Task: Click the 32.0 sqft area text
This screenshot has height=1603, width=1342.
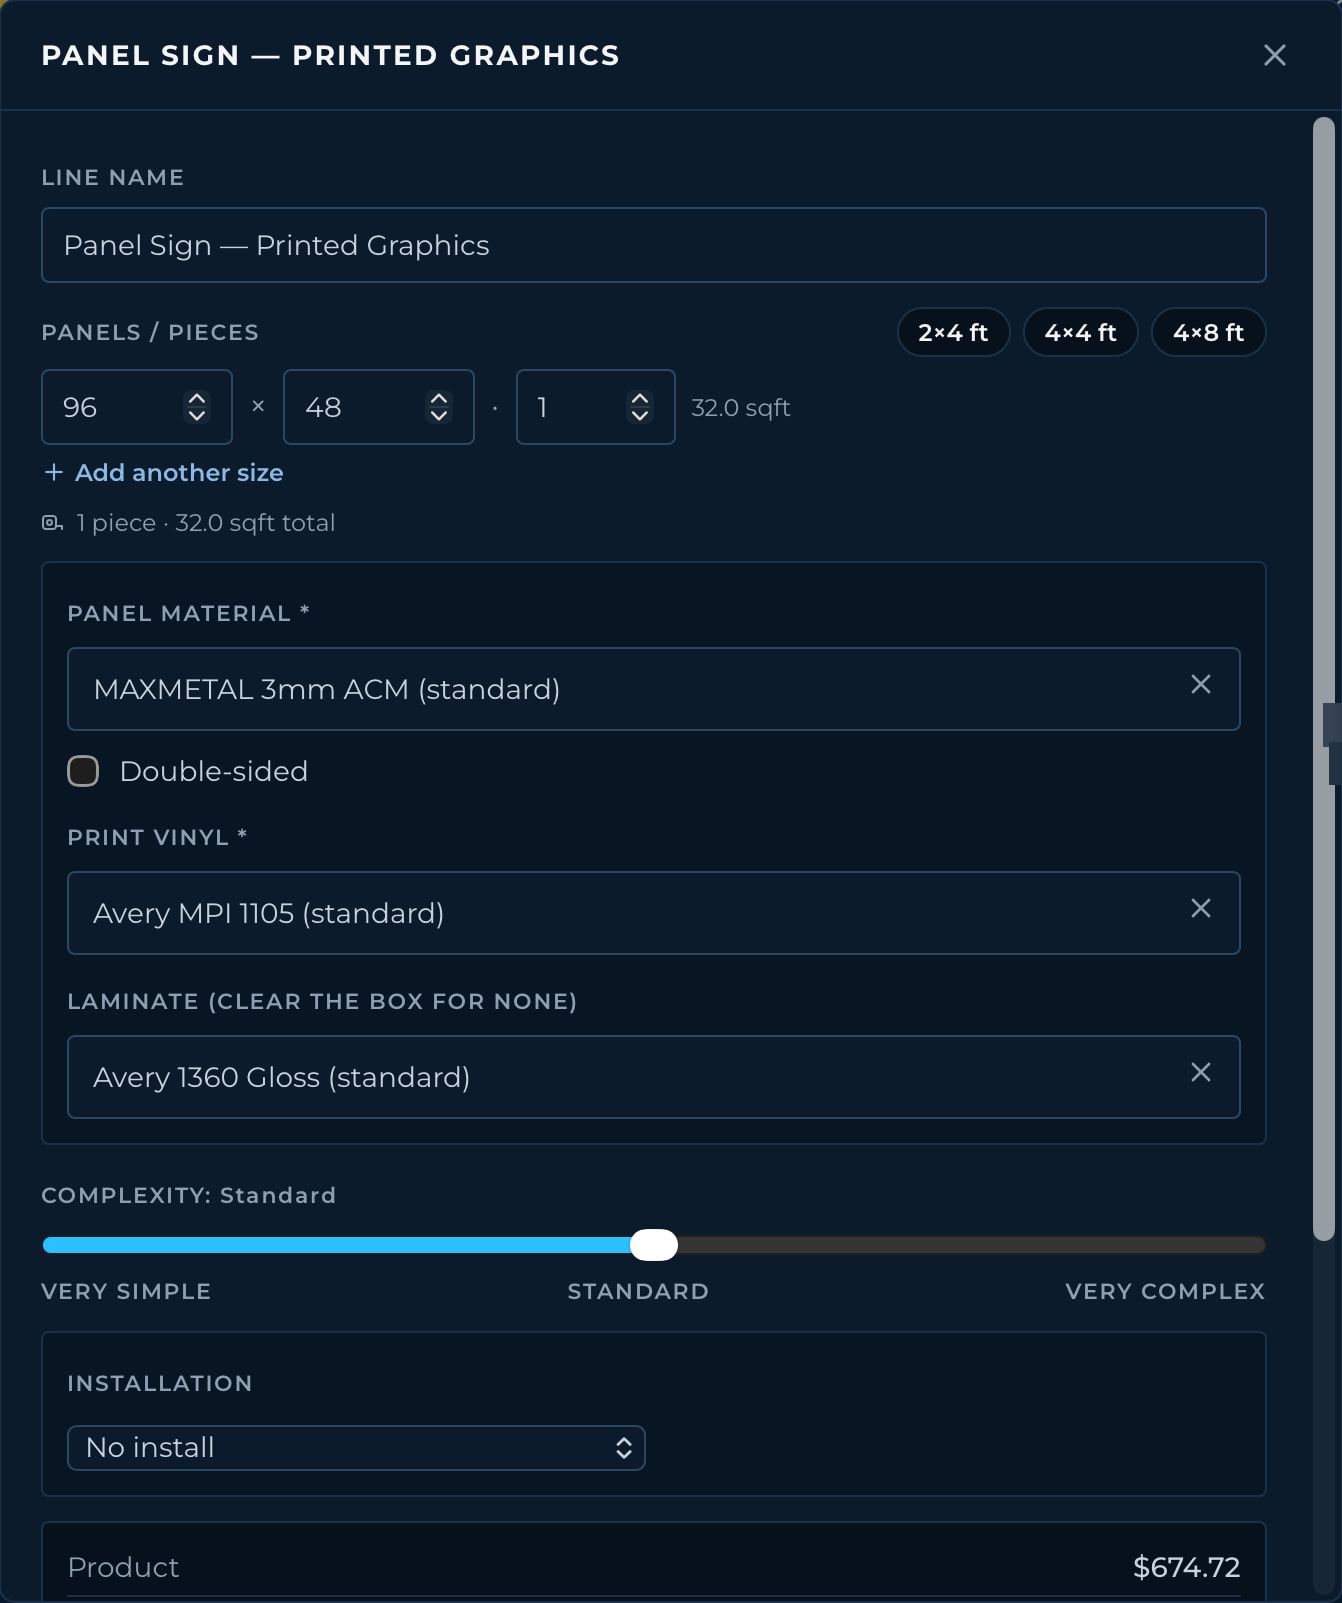Action: (741, 408)
